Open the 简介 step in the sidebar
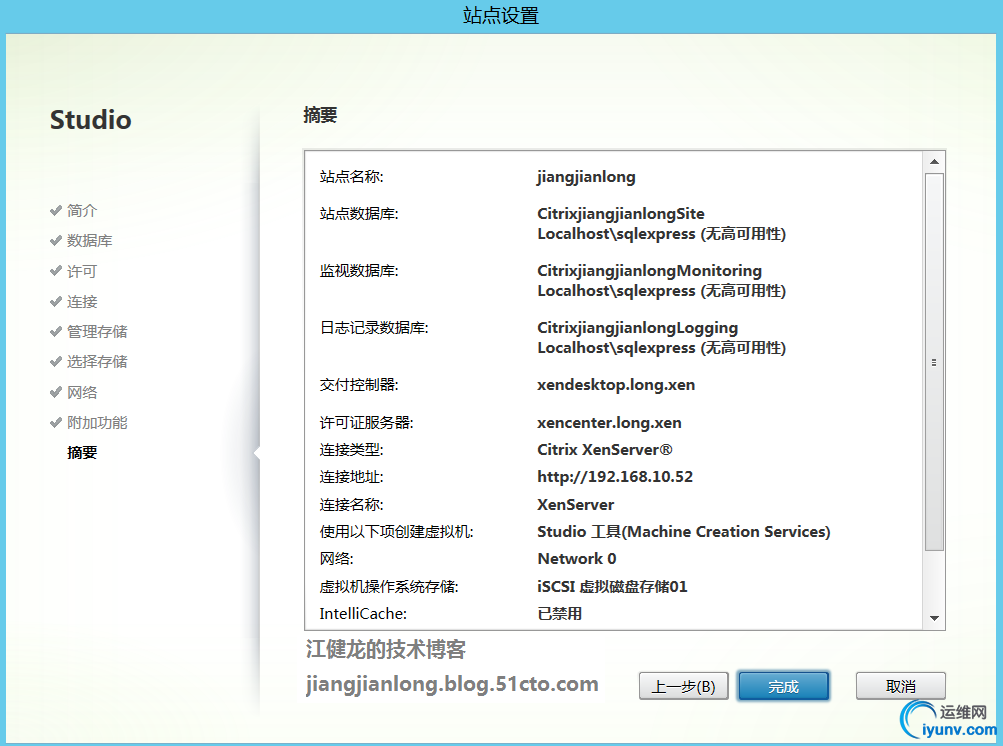Image resolution: width=1003 pixels, height=746 pixels. tap(82, 210)
